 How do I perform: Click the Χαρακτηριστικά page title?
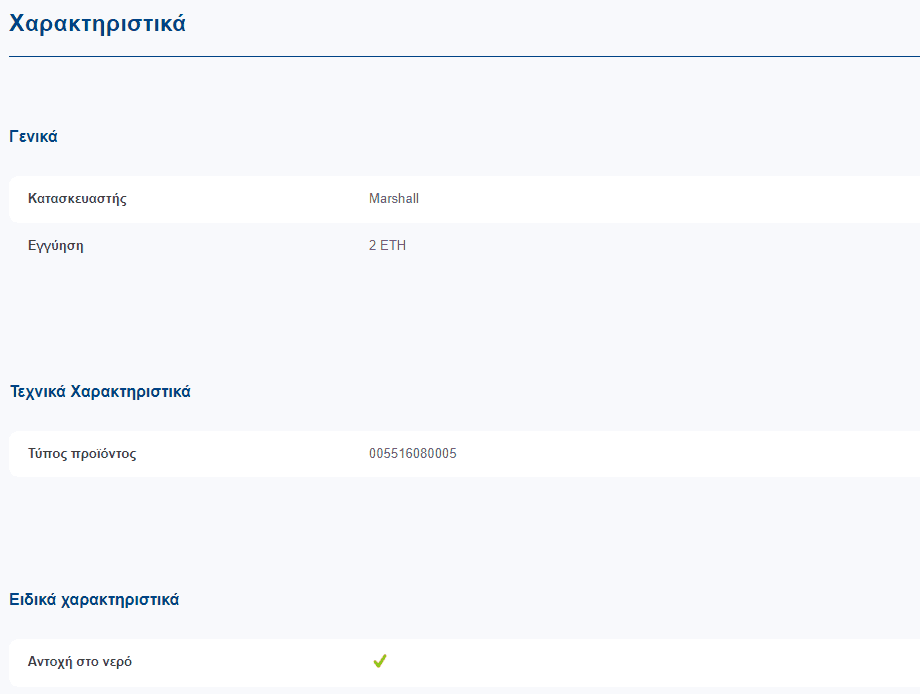pyautogui.click(x=97, y=23)
